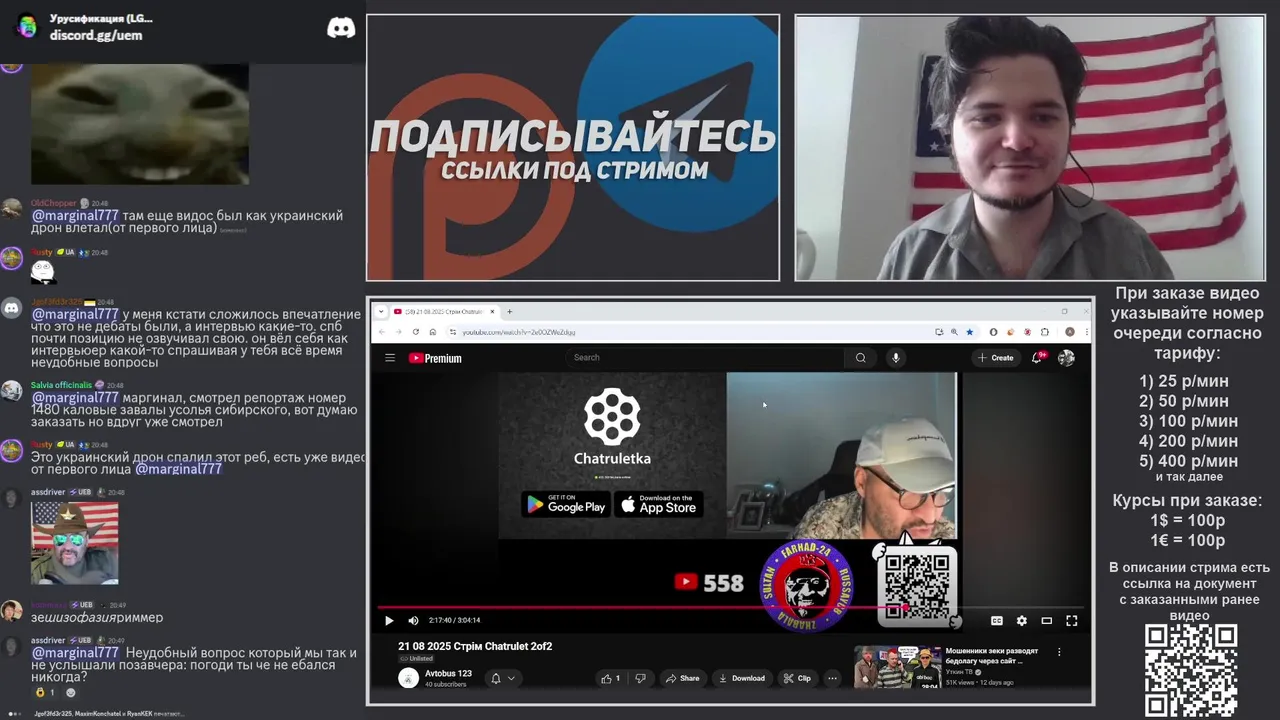1280x720 pixels.
Task: Enter fullscreen on the video player
Action: (x=1071, y=620)
